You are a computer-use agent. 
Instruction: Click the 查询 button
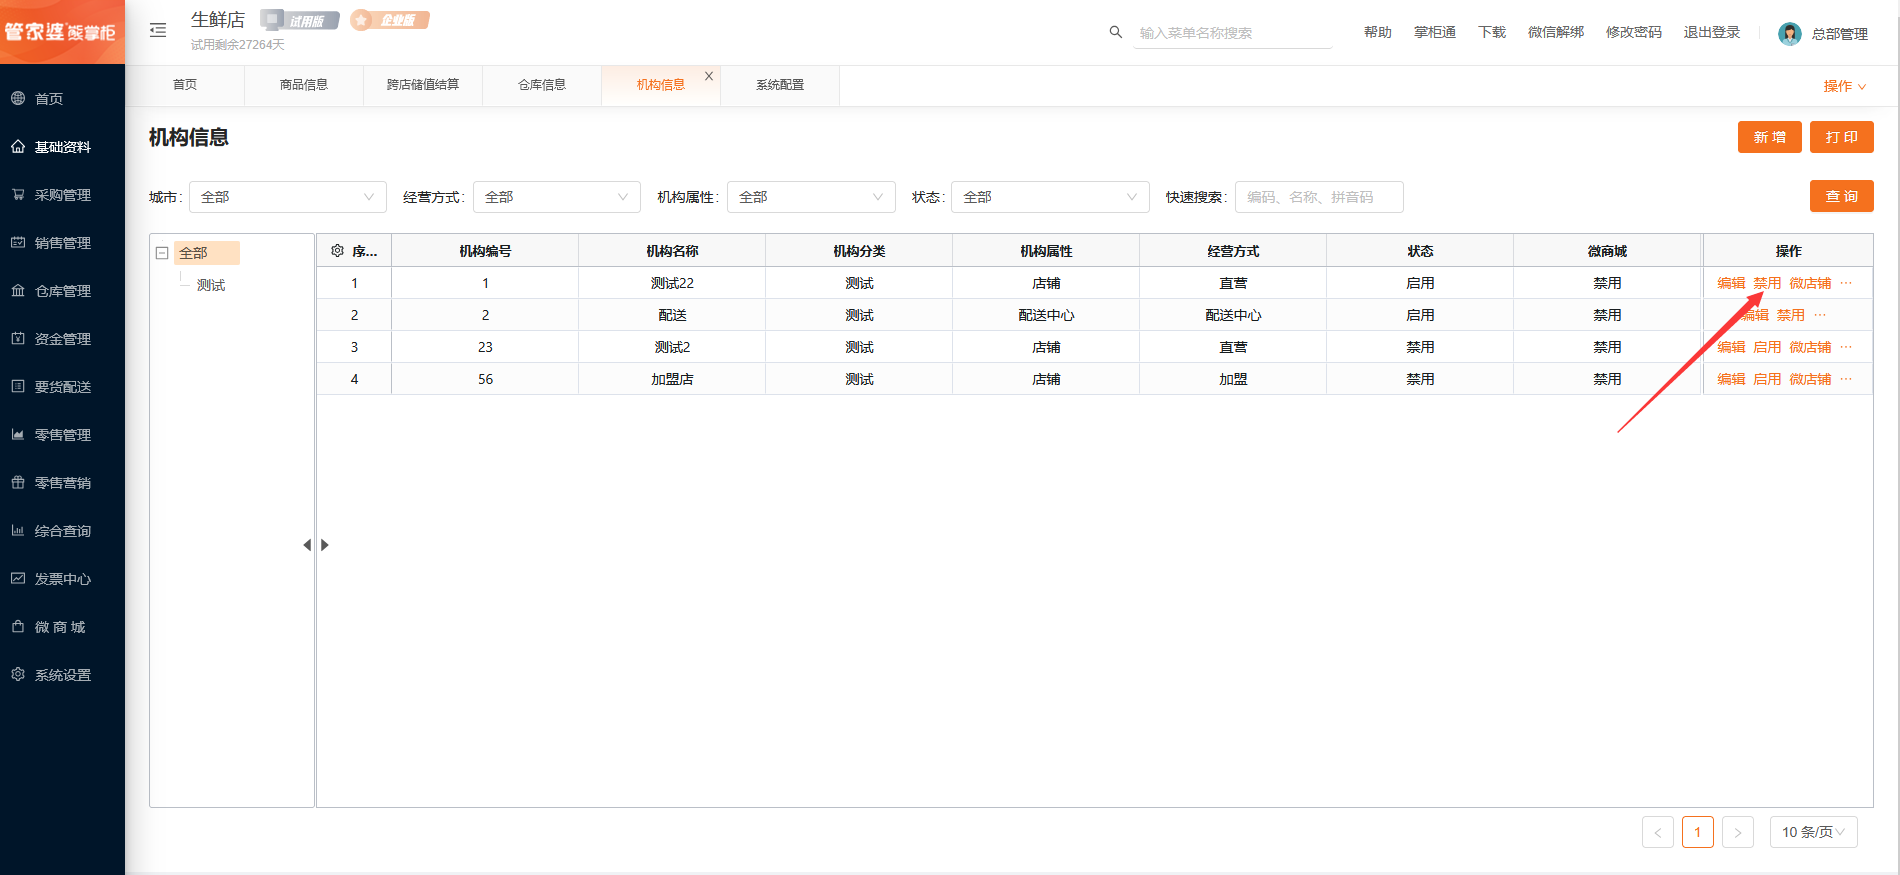1841,196
